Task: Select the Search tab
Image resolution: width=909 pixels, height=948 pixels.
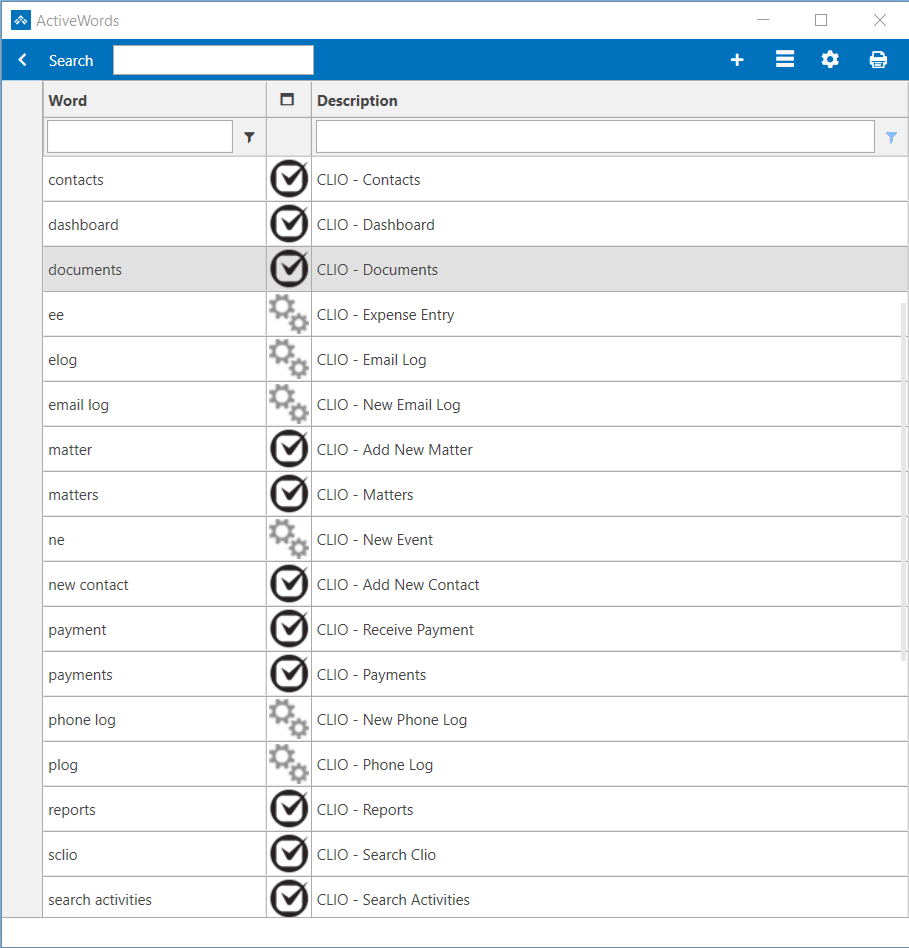Action: (71, 59)
